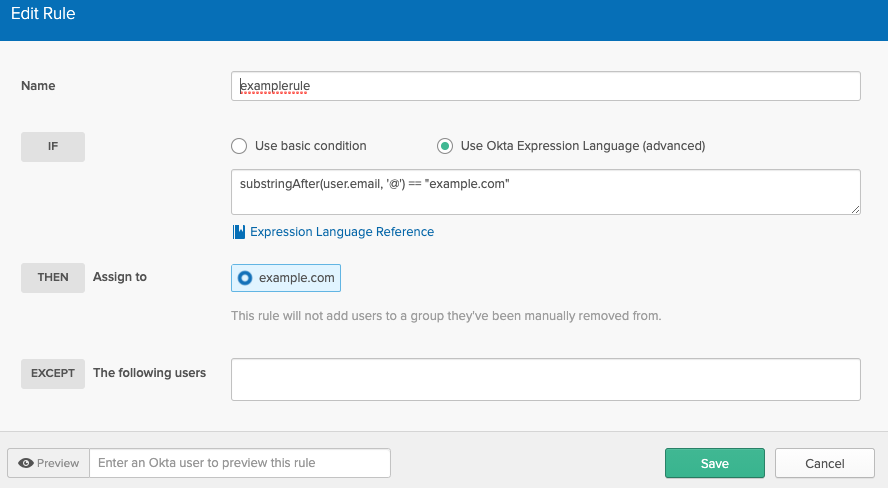Click the note about manually removed users
The image size is (888, 488).
(x=446, y=316)
